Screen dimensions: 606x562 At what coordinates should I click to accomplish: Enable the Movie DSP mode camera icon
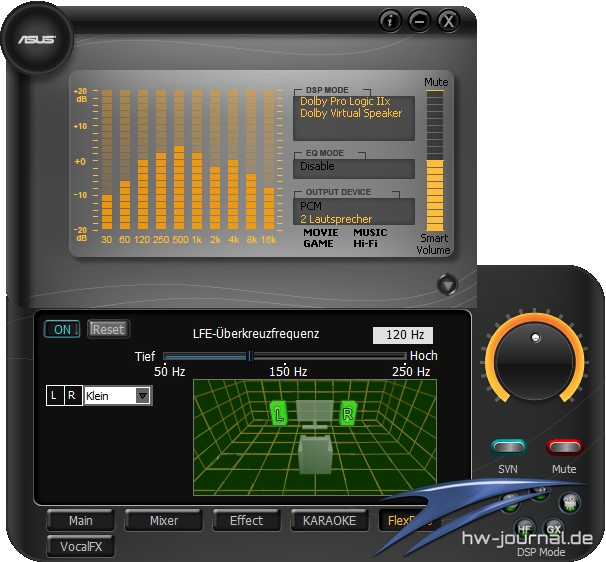coord(570,502)
